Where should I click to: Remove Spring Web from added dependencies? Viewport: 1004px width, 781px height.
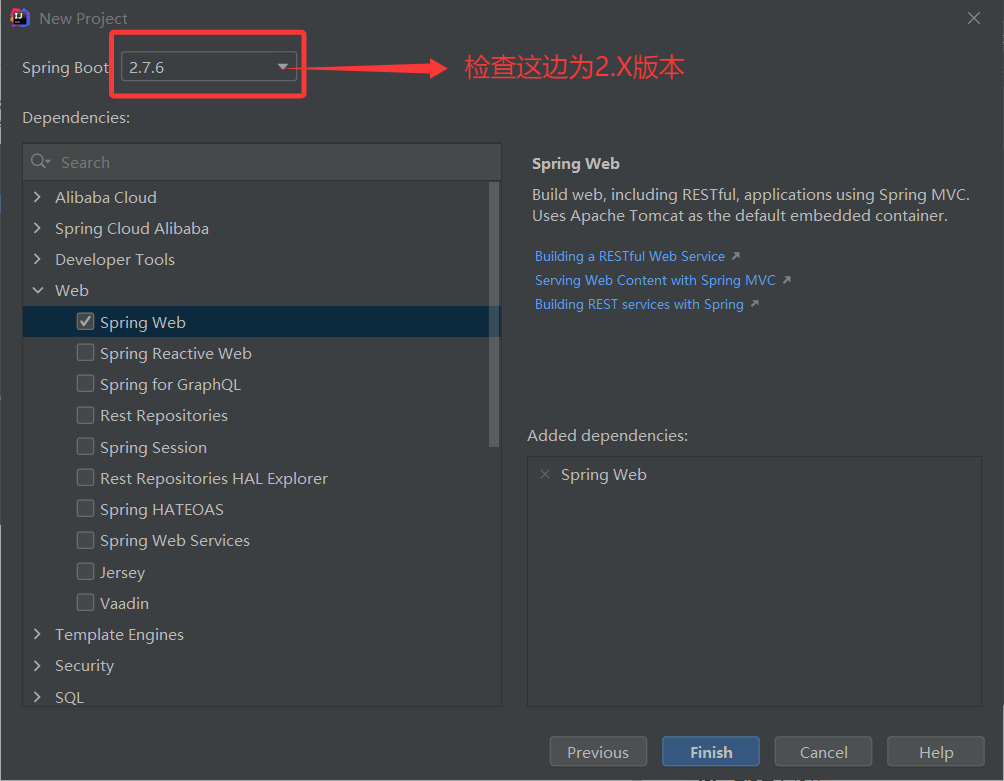tap(545, 474)
